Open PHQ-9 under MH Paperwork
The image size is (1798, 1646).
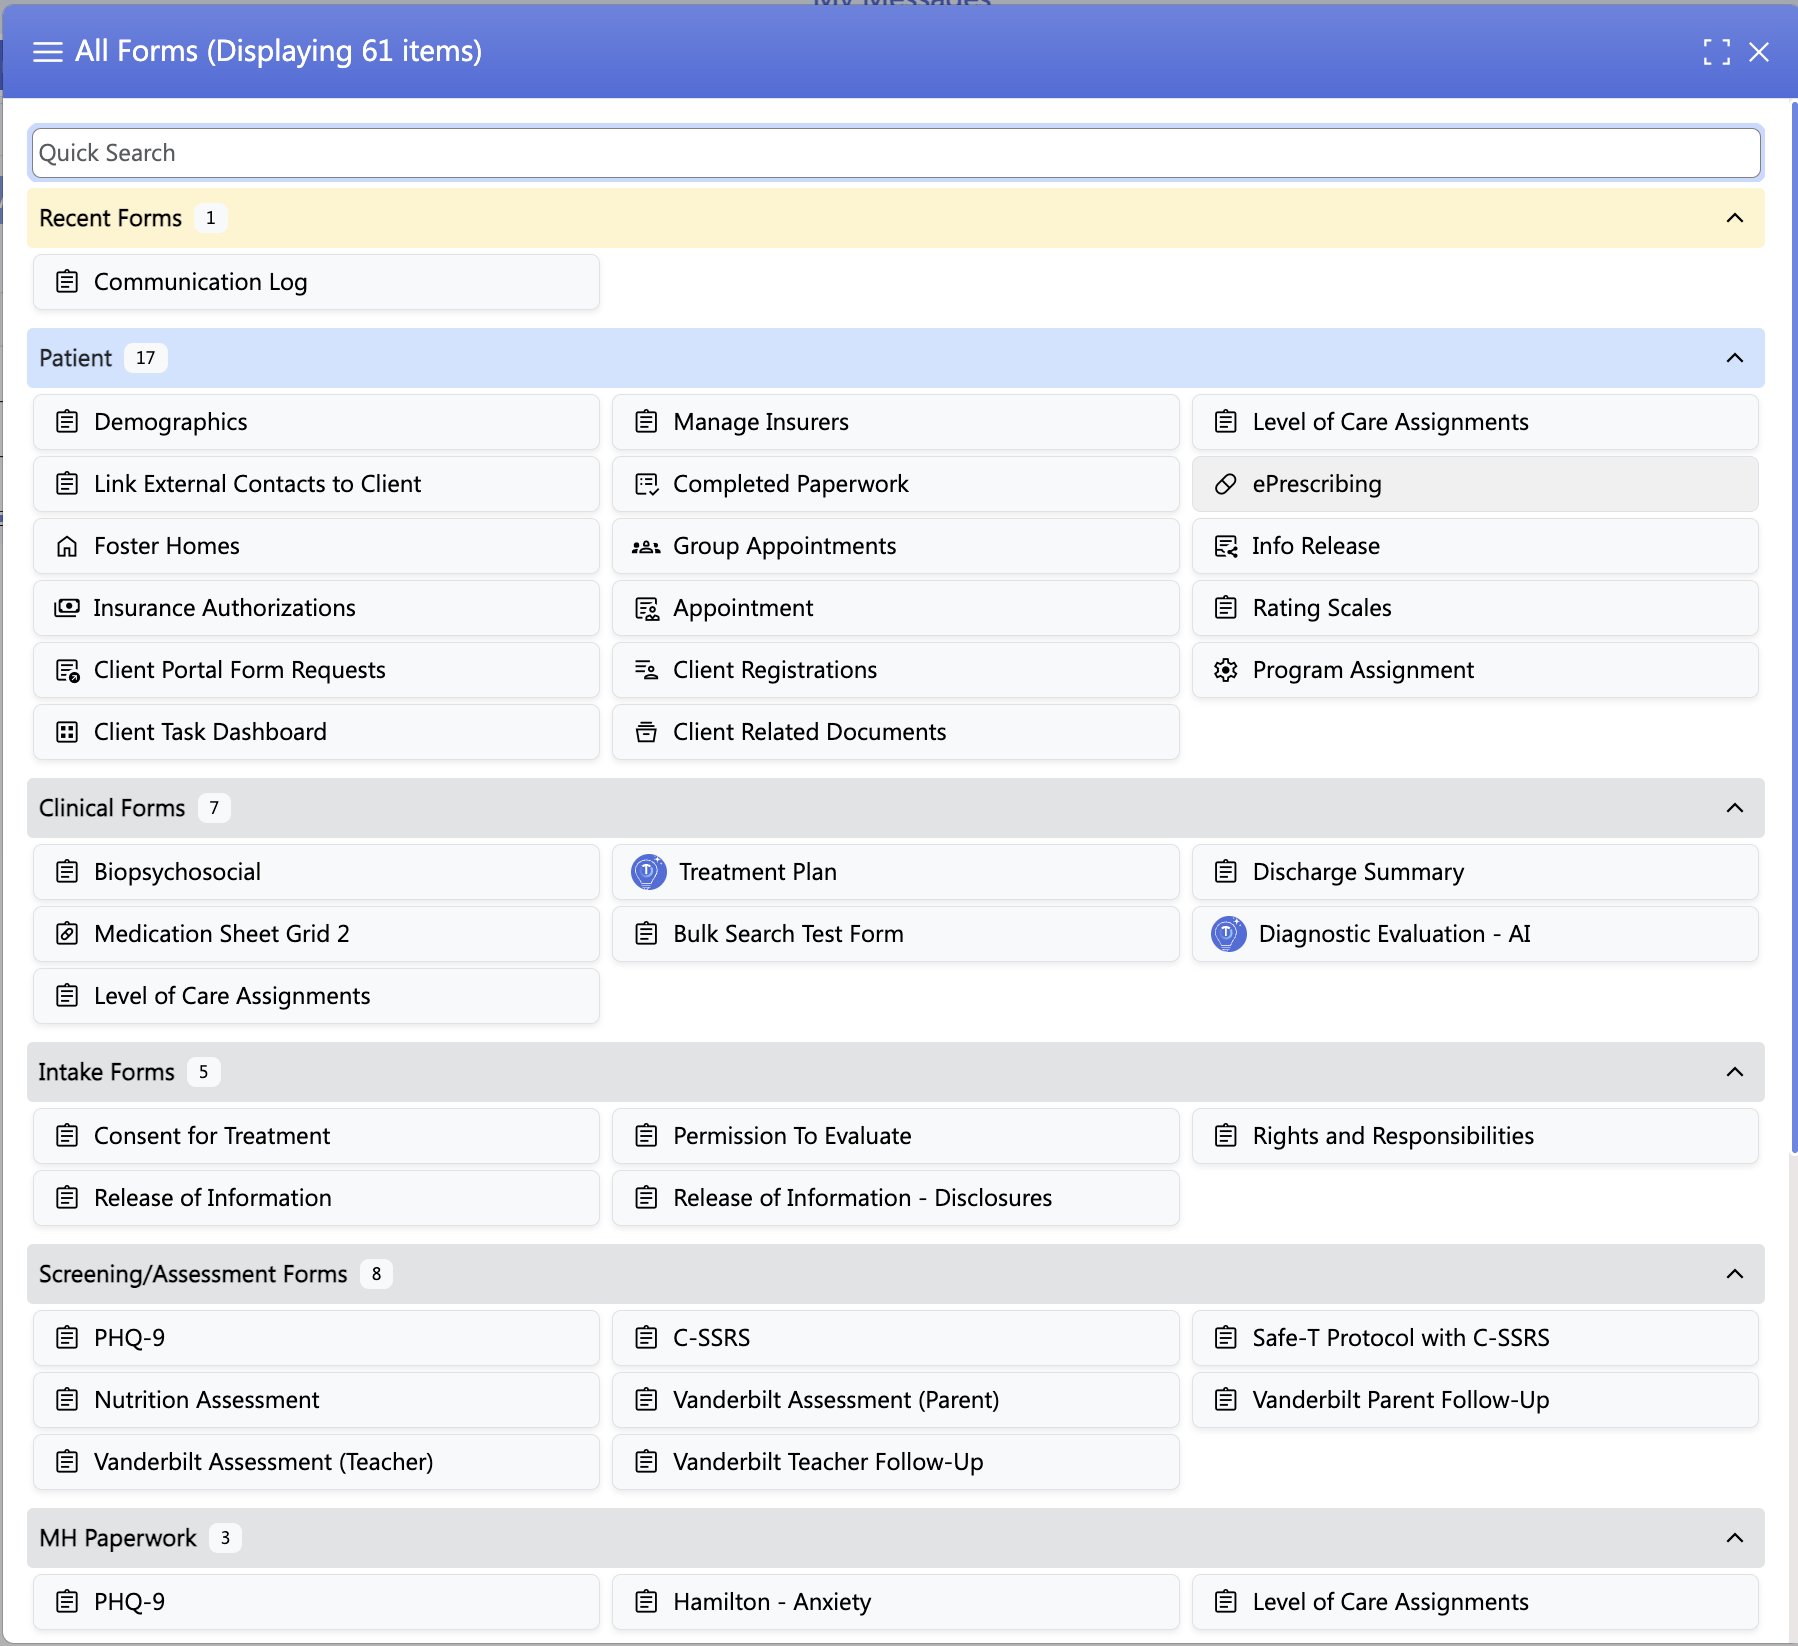(316, 1602)
